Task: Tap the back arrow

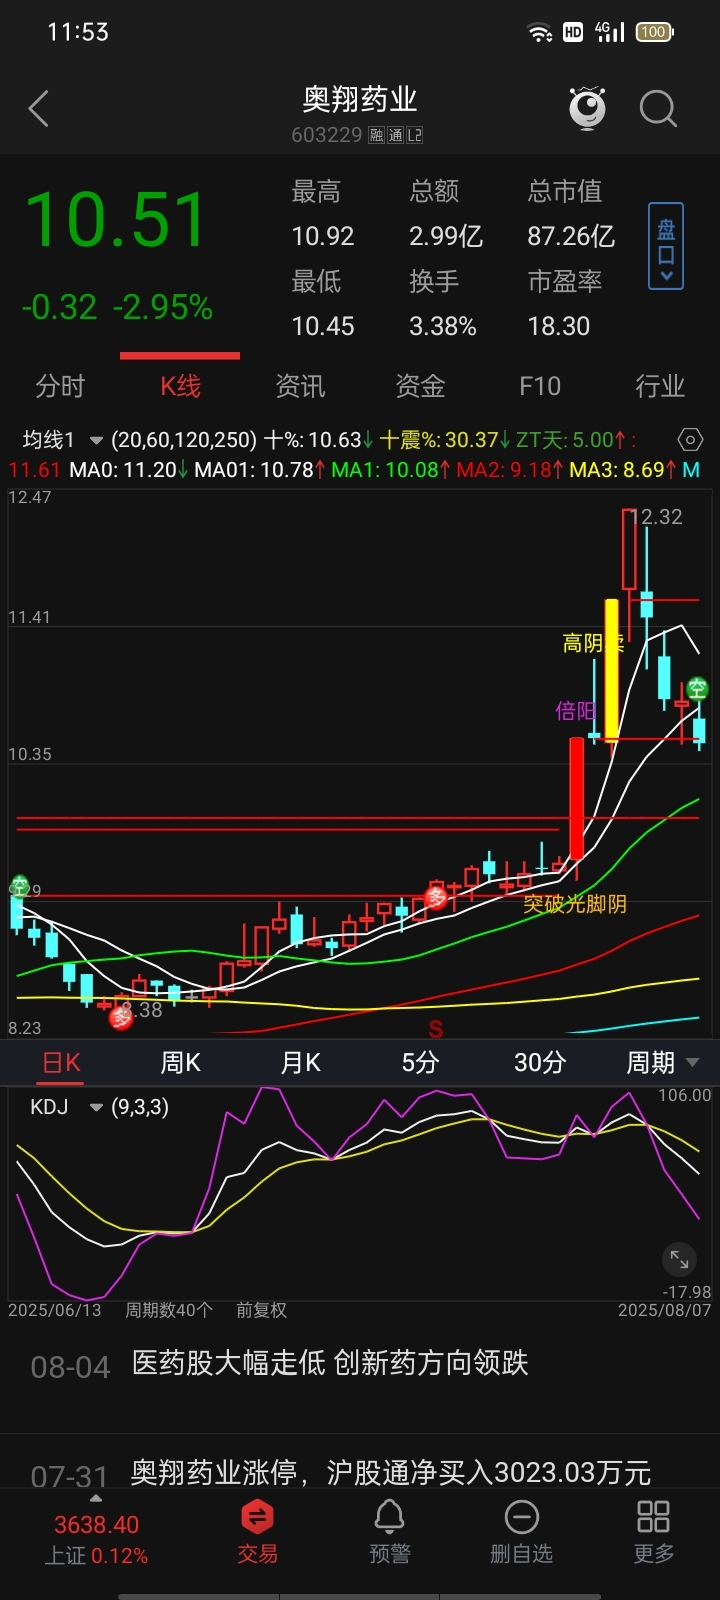Action: [x=39, y=109]
